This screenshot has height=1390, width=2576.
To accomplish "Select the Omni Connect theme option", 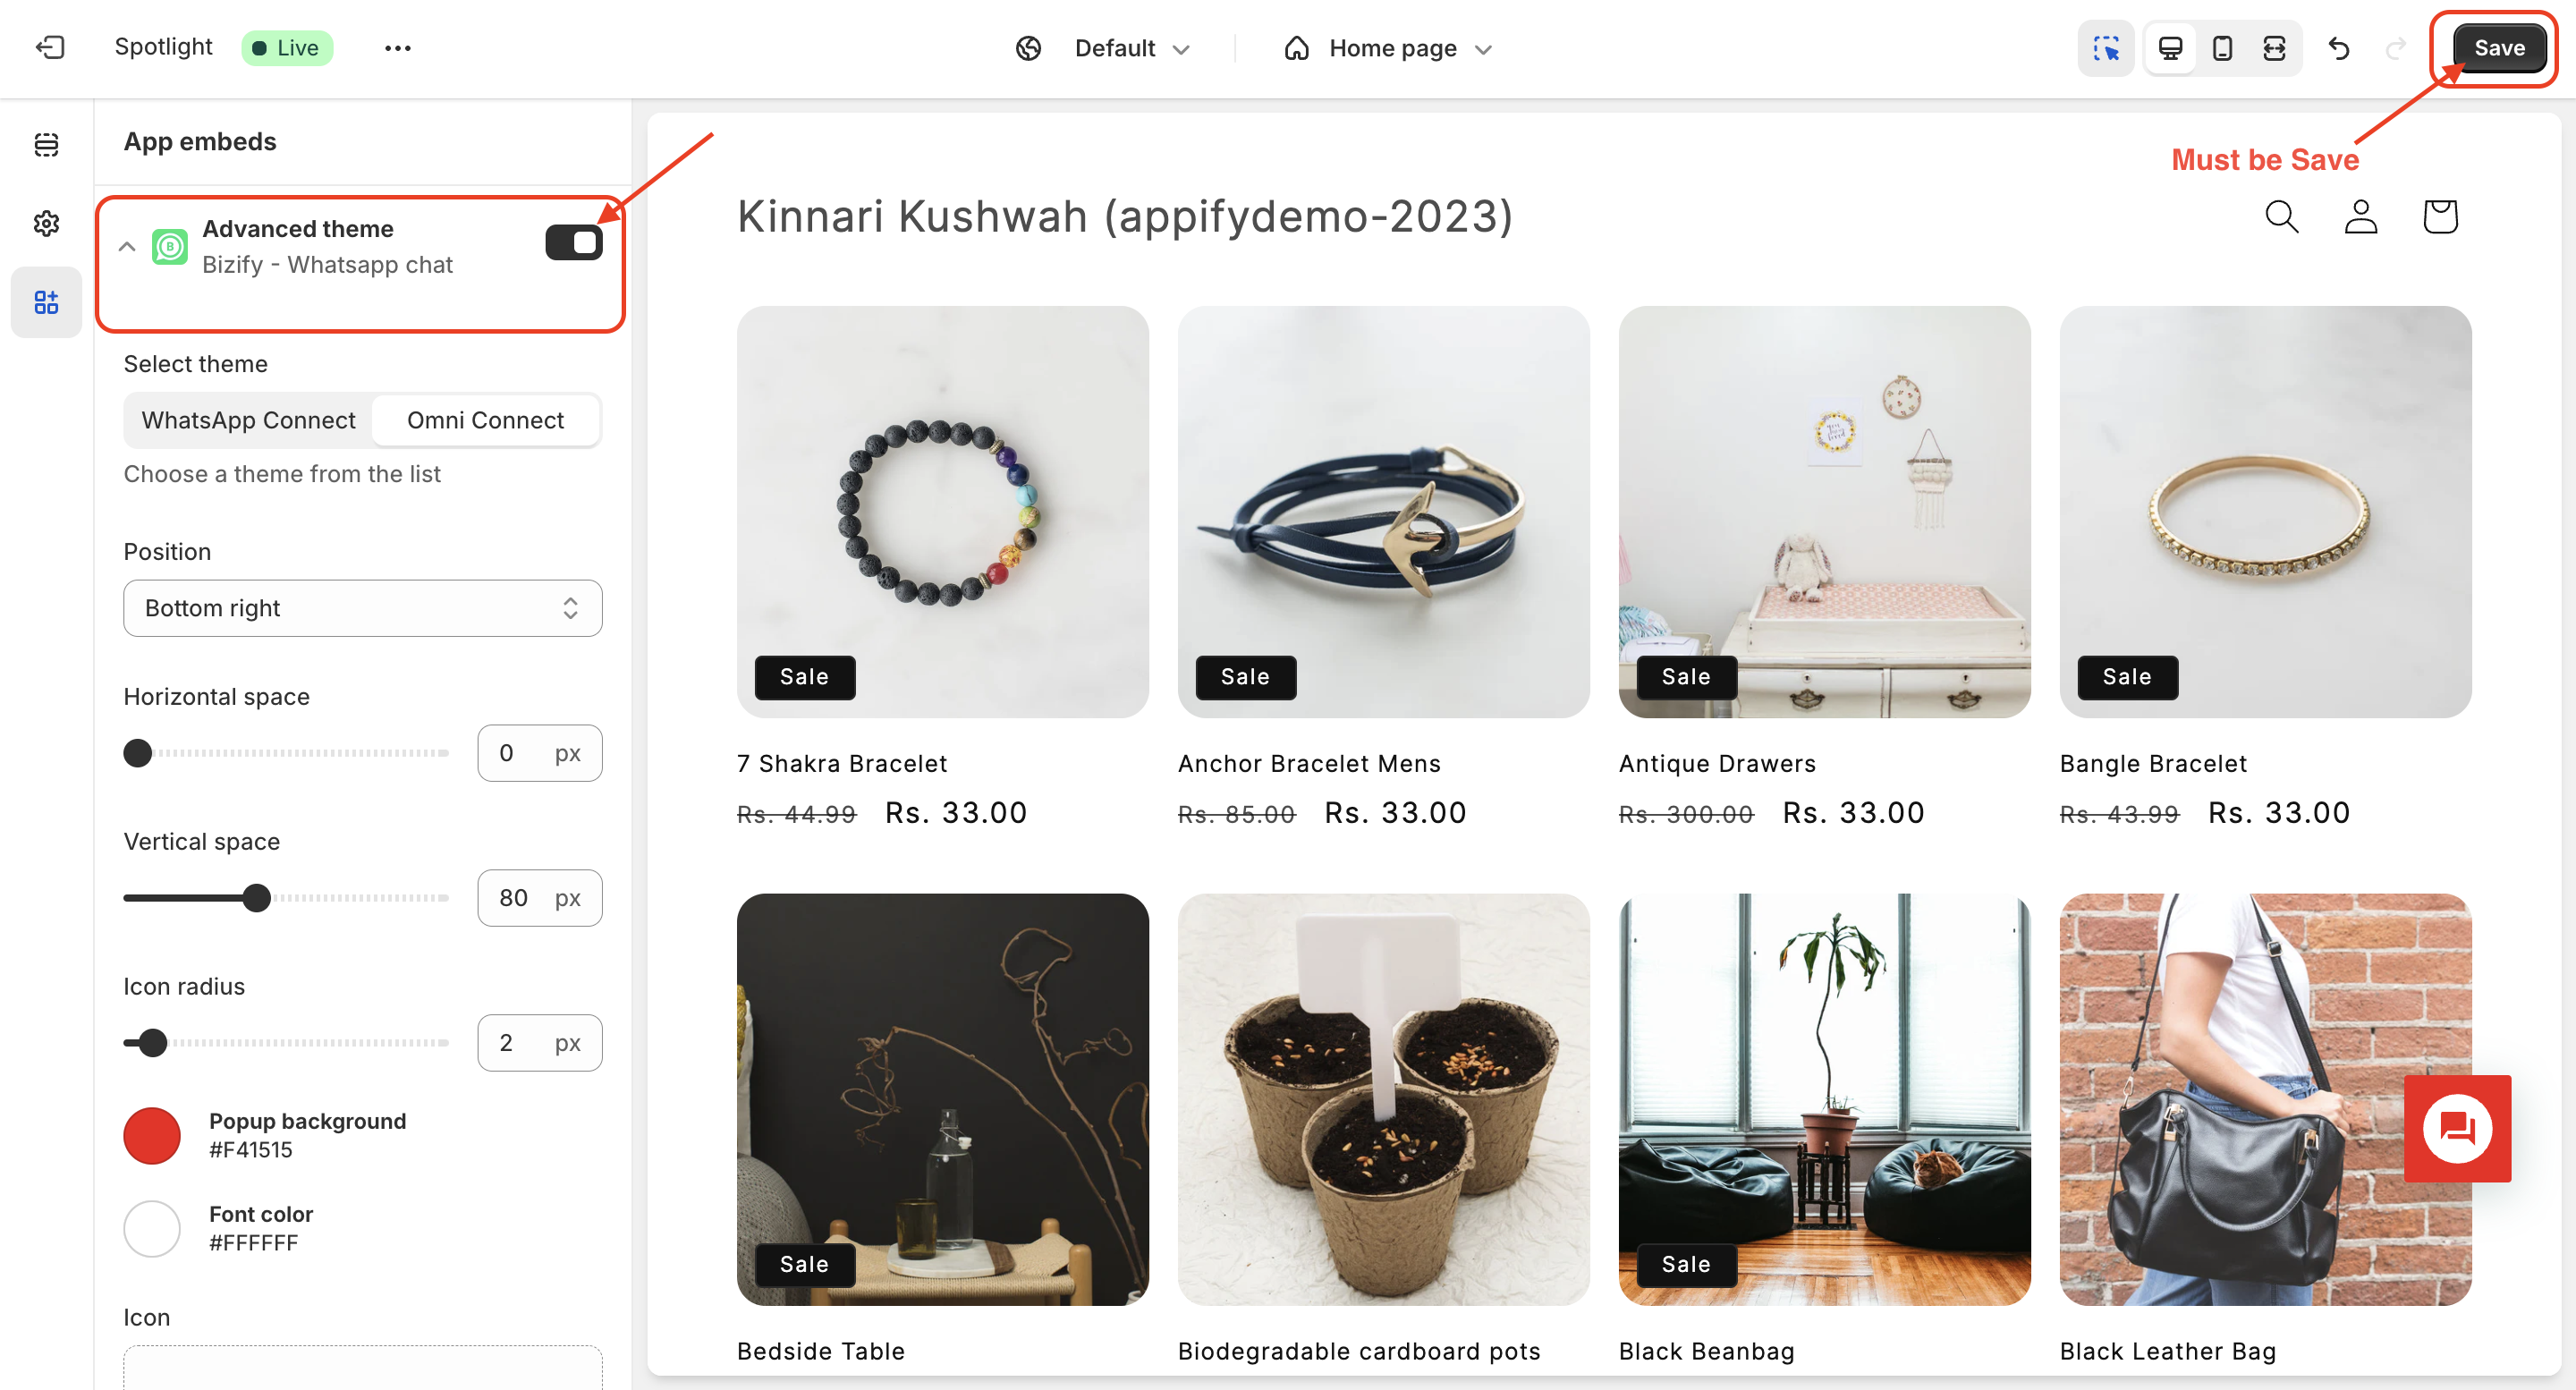I will (x=485, y=420).
